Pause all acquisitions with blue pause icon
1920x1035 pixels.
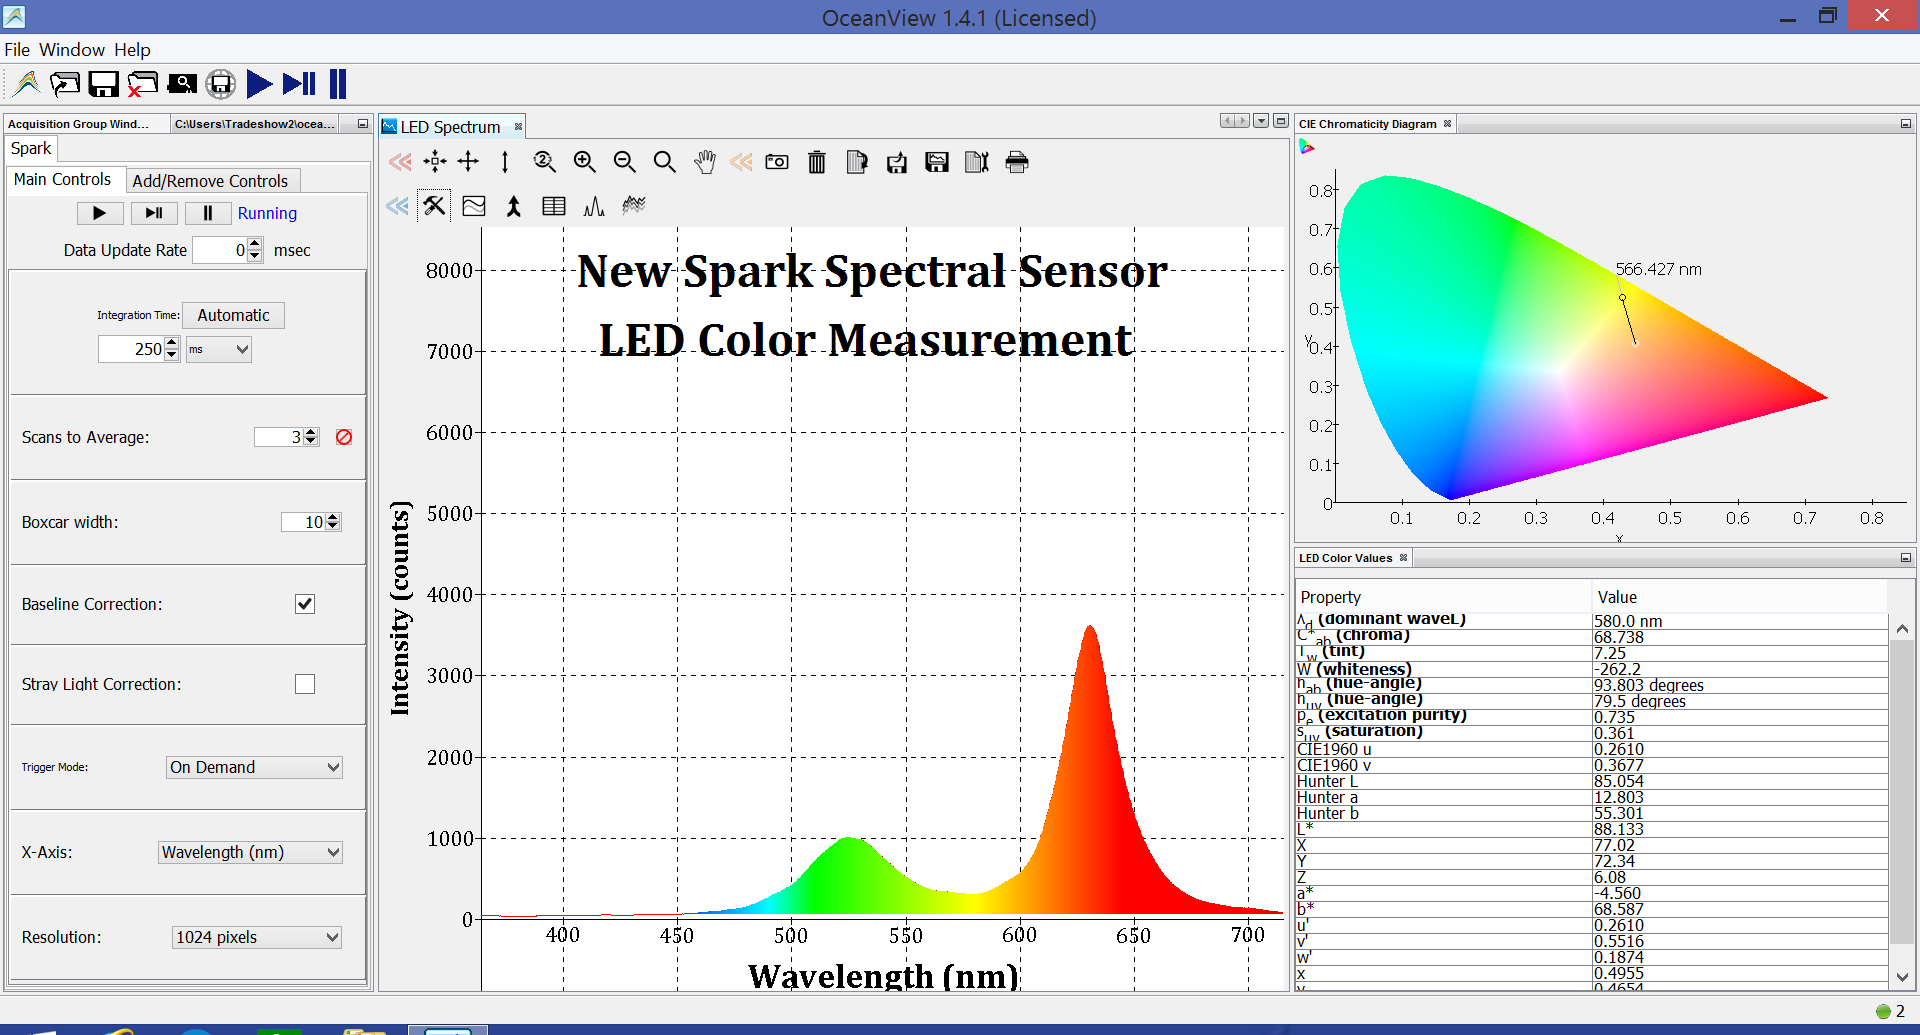point(338,84)
